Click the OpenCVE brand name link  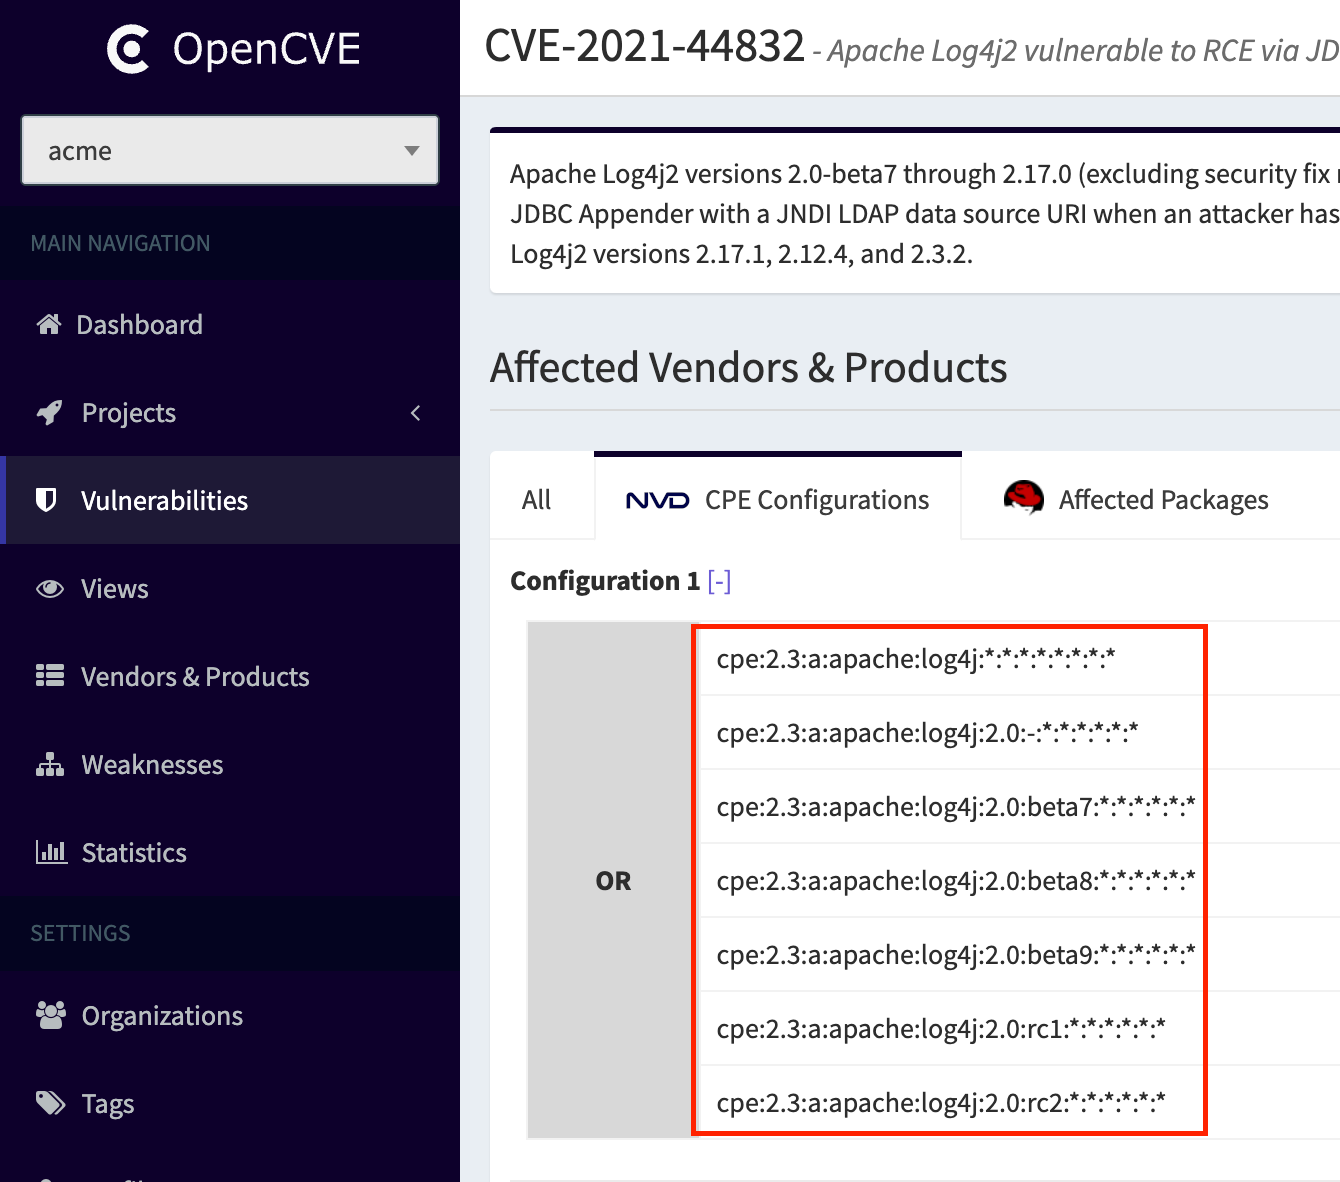[266, 49]
